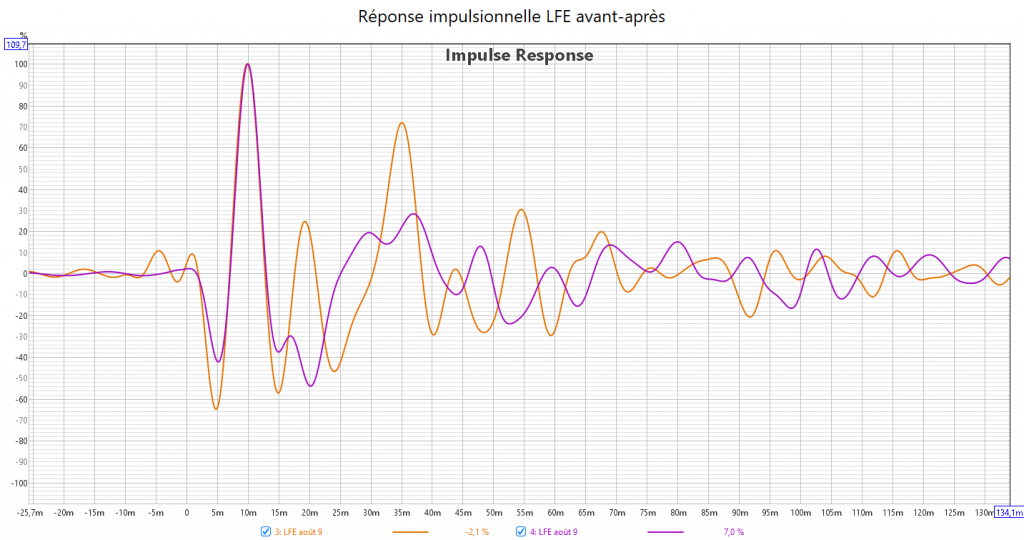This screenshot has height=540, width=1024.
Task: Click the 'Impulse Response' graph title
Action: 519,56
